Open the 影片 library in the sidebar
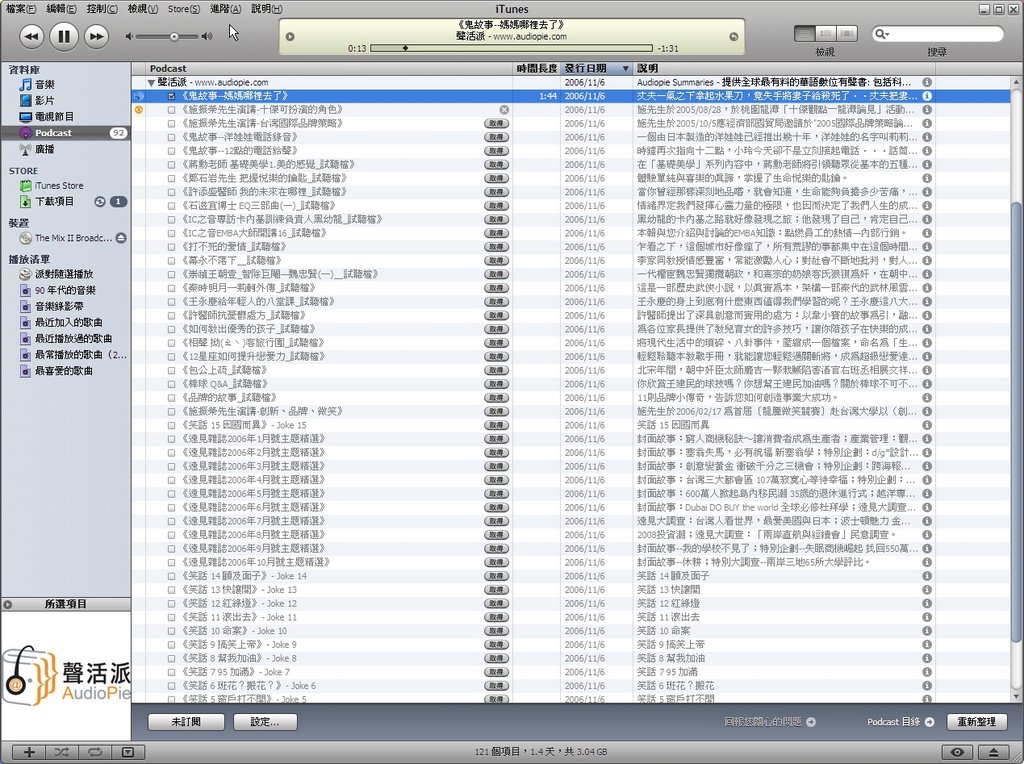Image resolution: width=1024 pixels, height=764 pixels. tap(44, 101)
